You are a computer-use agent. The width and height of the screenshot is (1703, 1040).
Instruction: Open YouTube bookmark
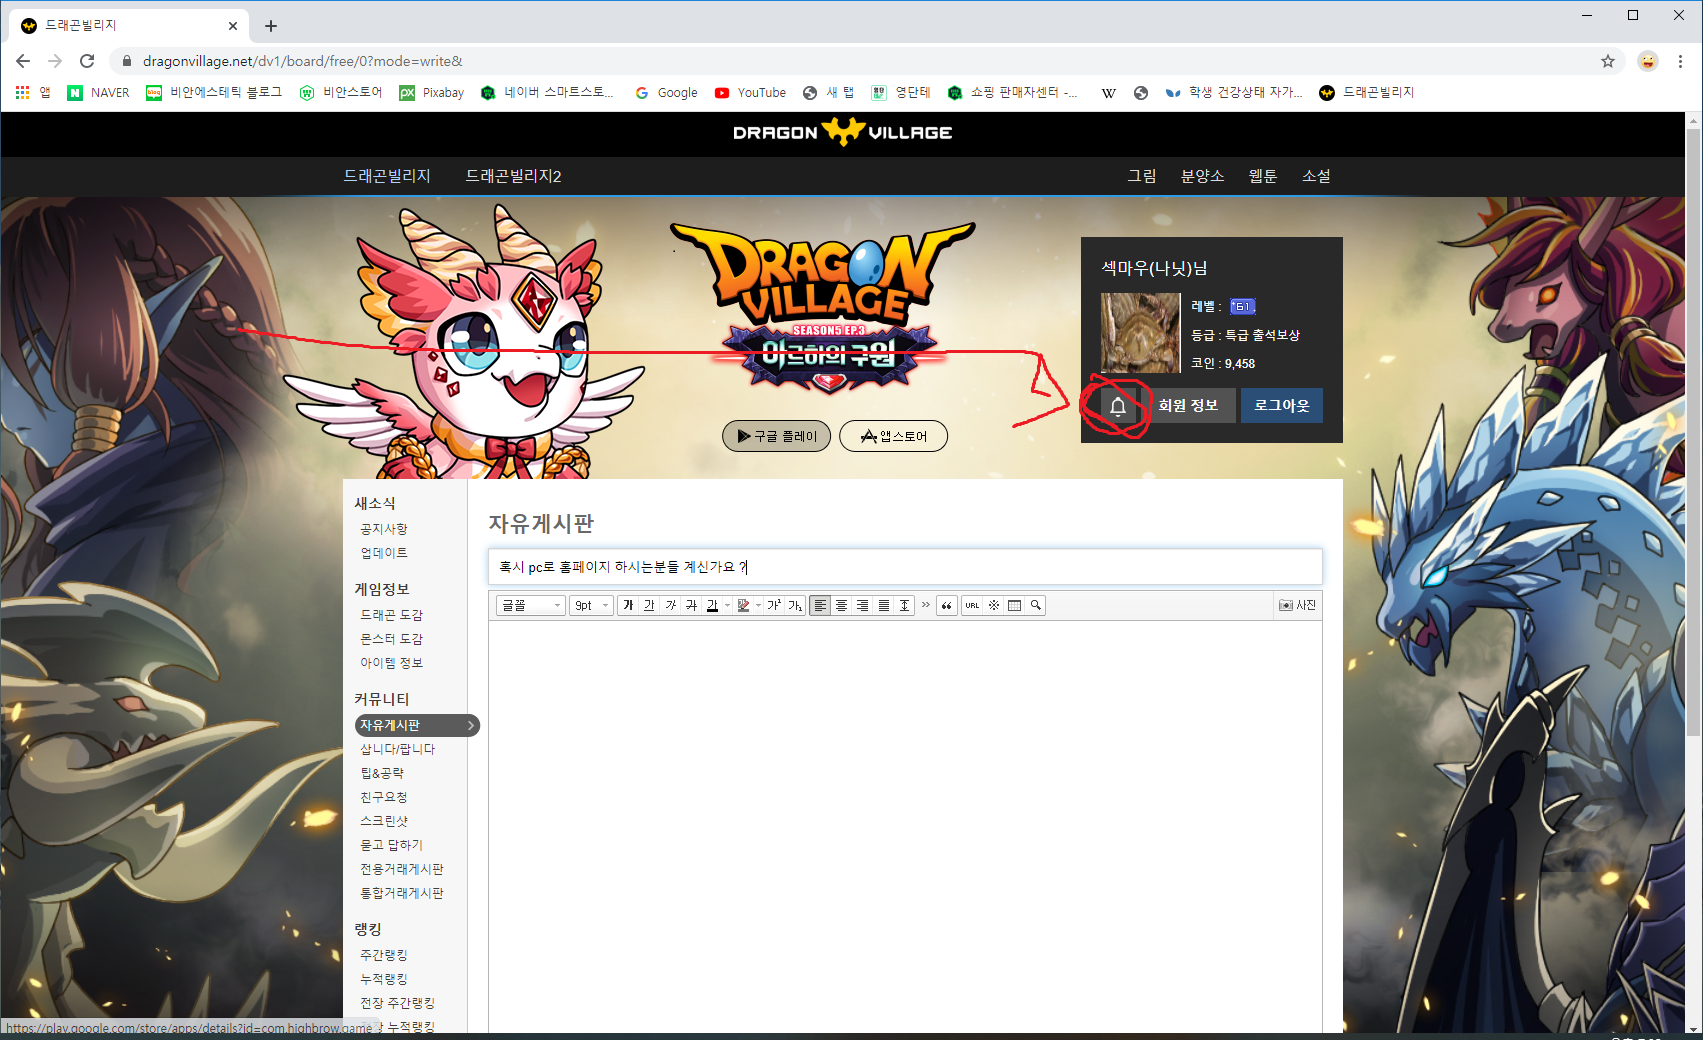click(x=750, y=92)
